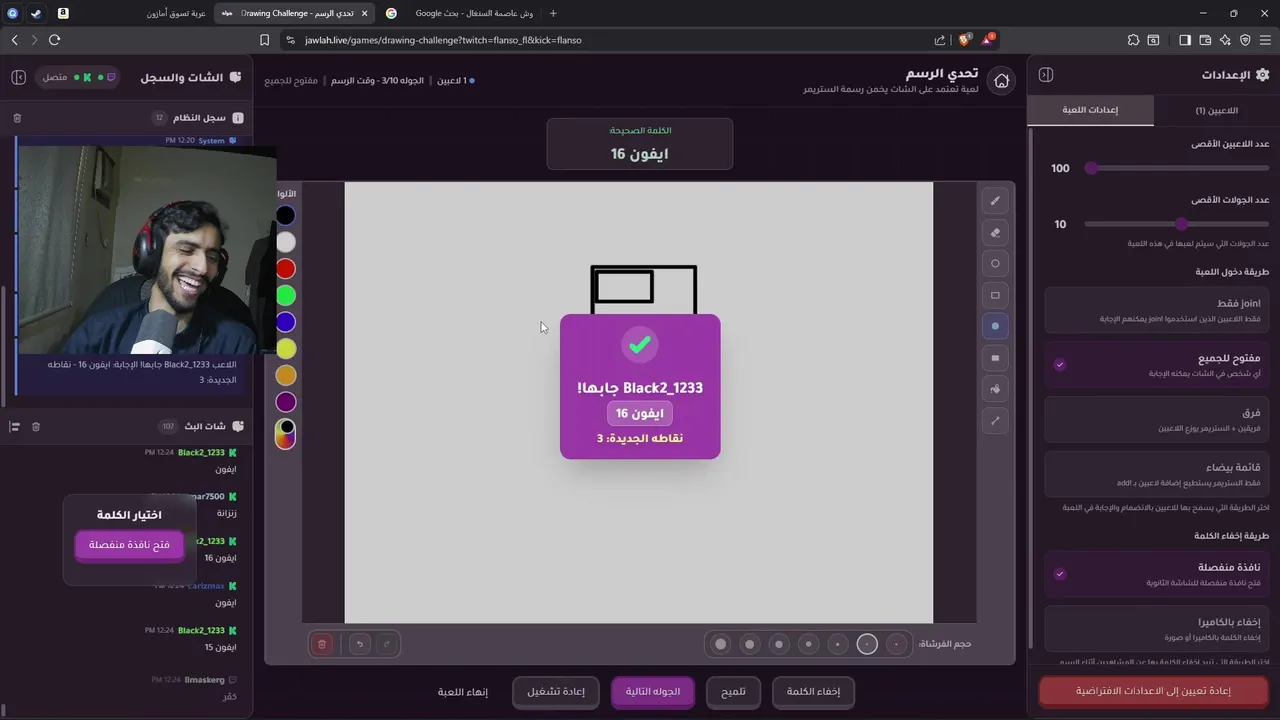Select the pencil drawing tool

(x=995, y=201)
